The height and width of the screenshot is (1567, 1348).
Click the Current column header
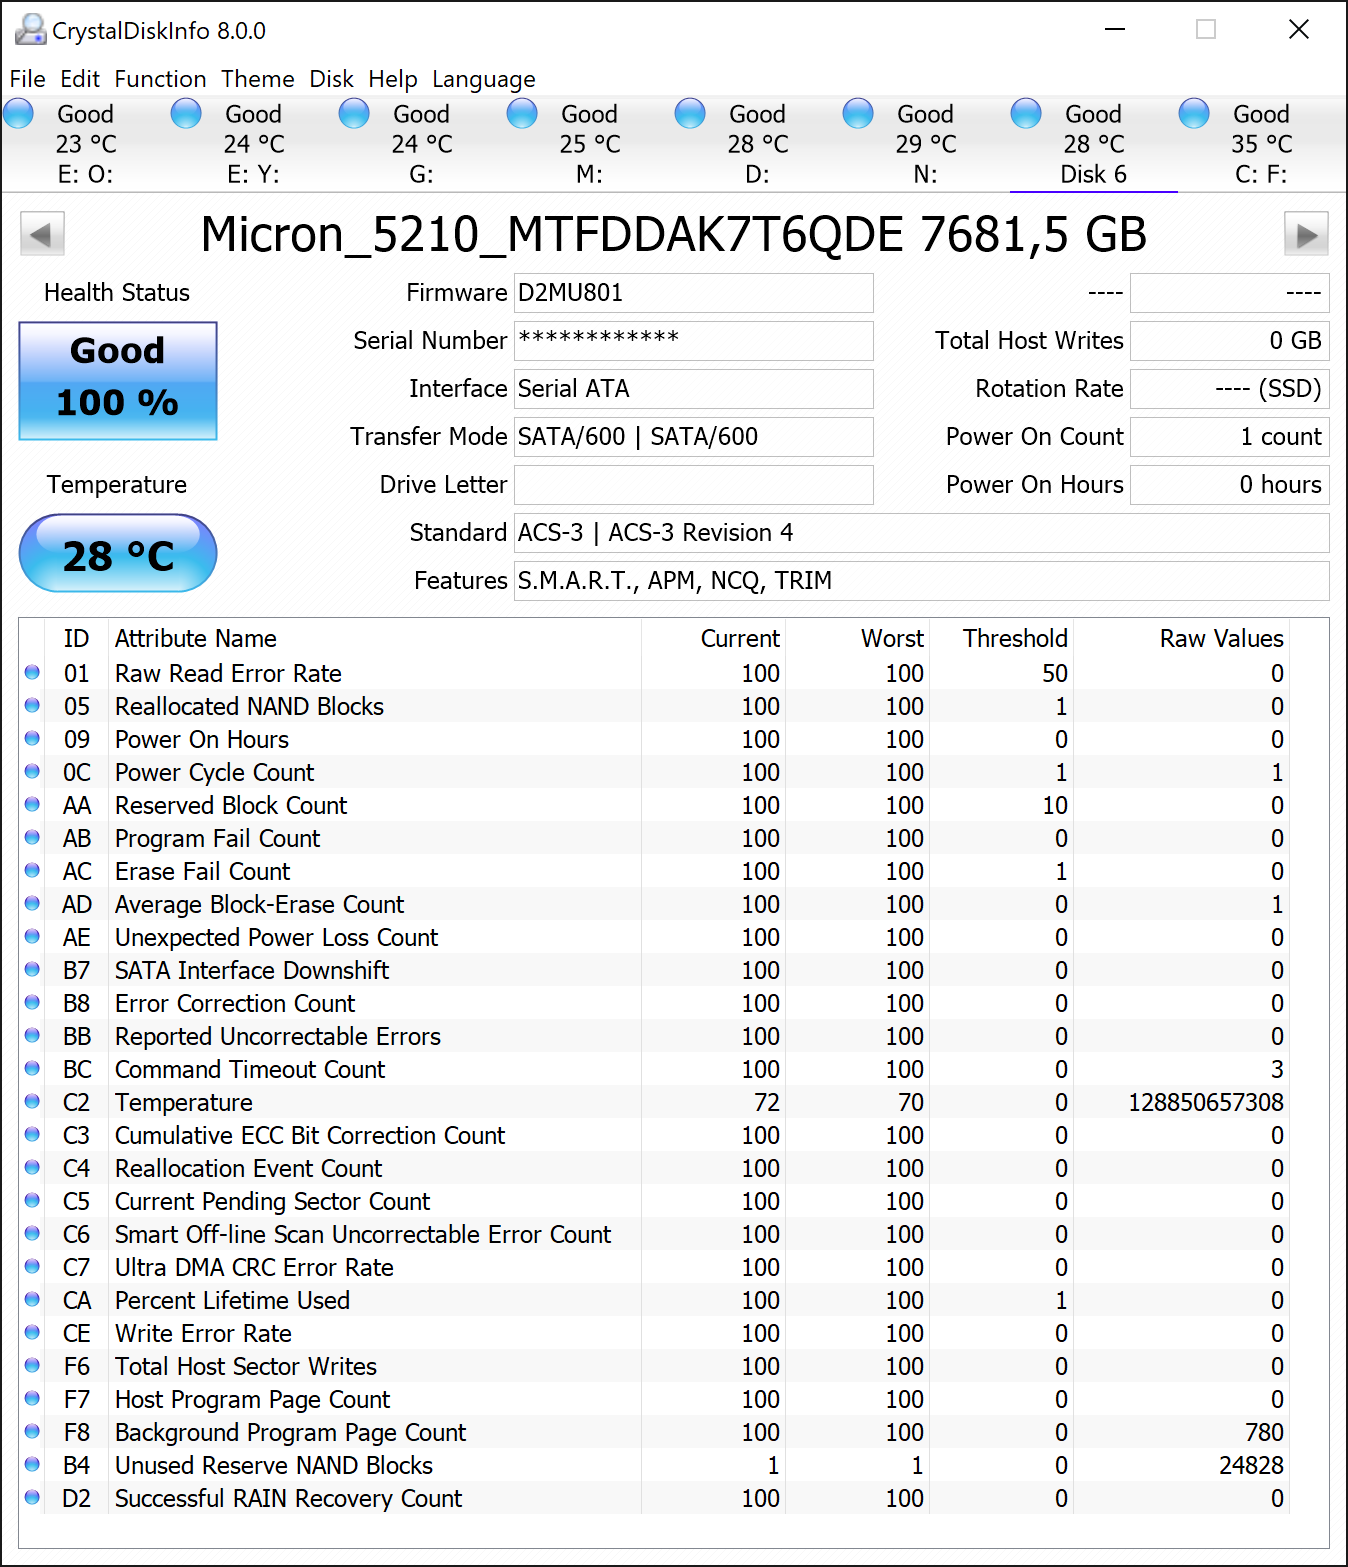click(x=740, y=639)
